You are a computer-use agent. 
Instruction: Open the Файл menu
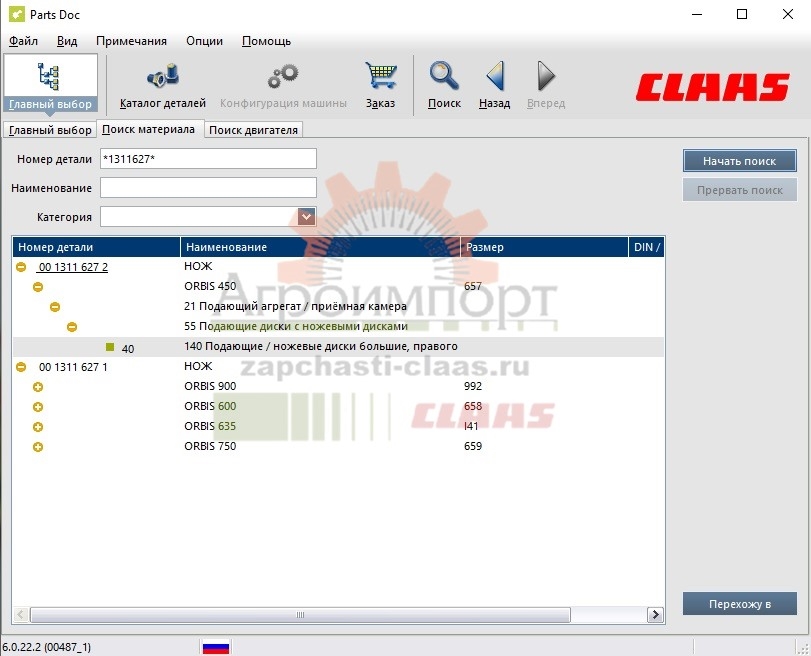[x=23, y=41]
